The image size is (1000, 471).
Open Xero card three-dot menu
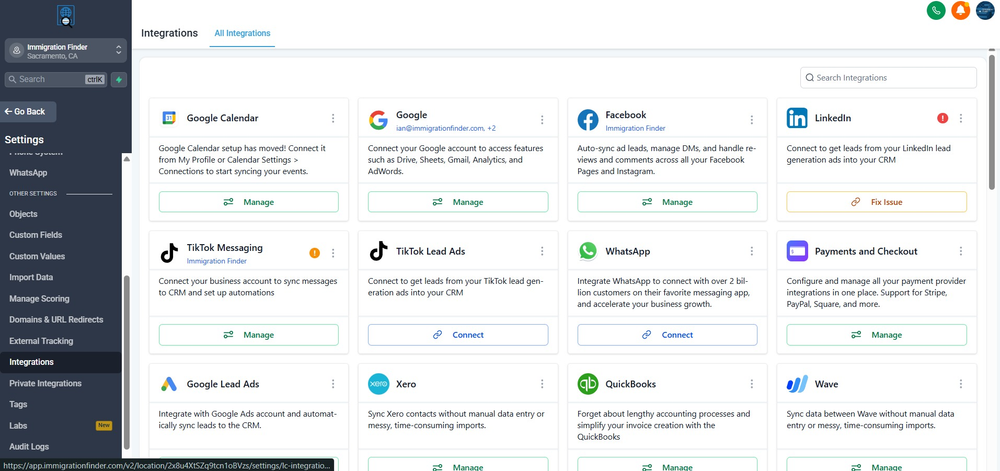click(x=542, y=384)
